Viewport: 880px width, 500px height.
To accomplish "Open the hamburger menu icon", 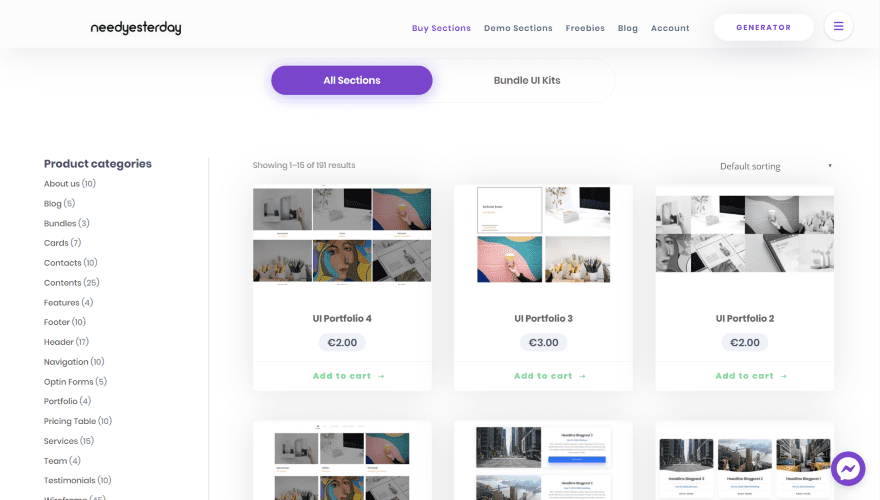I will pos(838,27).
